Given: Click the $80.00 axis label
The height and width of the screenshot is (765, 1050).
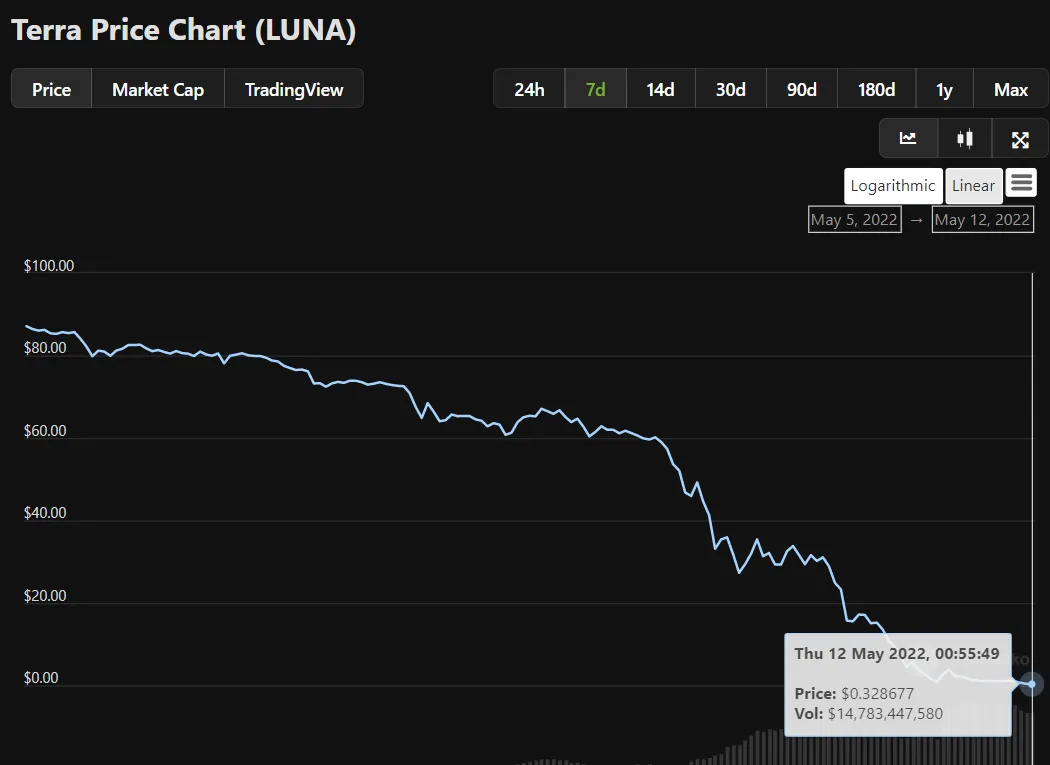Looking at the screenshot, I should (x=45, y=348).
